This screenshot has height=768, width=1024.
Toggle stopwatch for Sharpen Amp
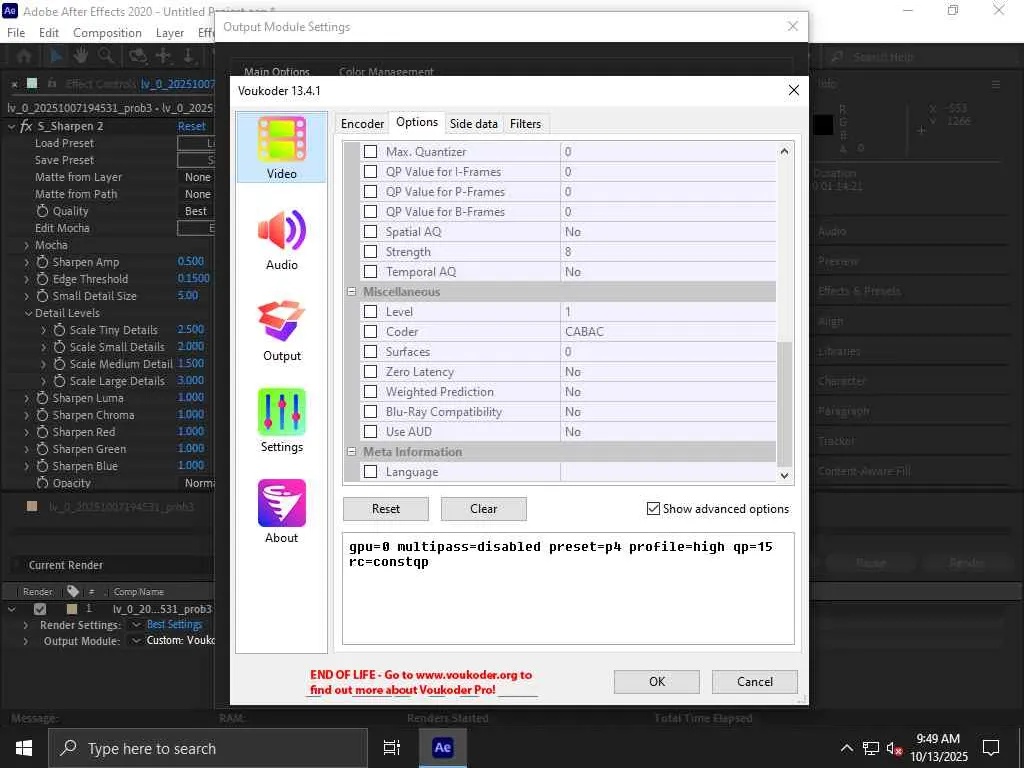[x=42, y=262]
